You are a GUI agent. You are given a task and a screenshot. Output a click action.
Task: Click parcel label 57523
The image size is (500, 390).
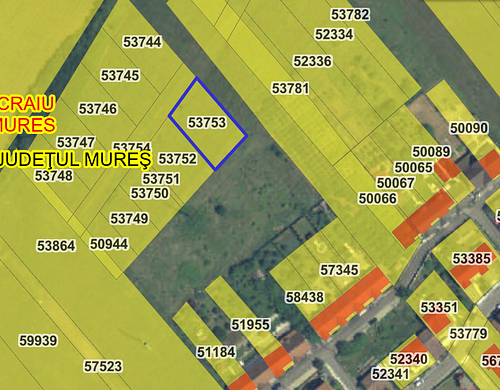[x=103, y=366]
